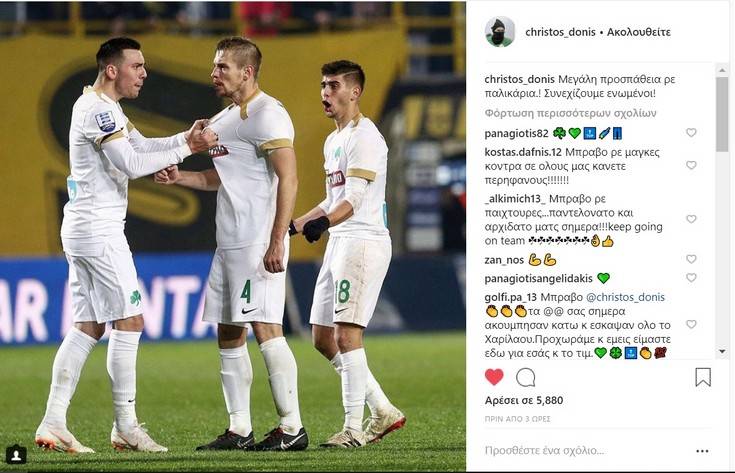Open christos_donis username in the header
Viewport: 735px width, 473px height.
pos(560,32)
